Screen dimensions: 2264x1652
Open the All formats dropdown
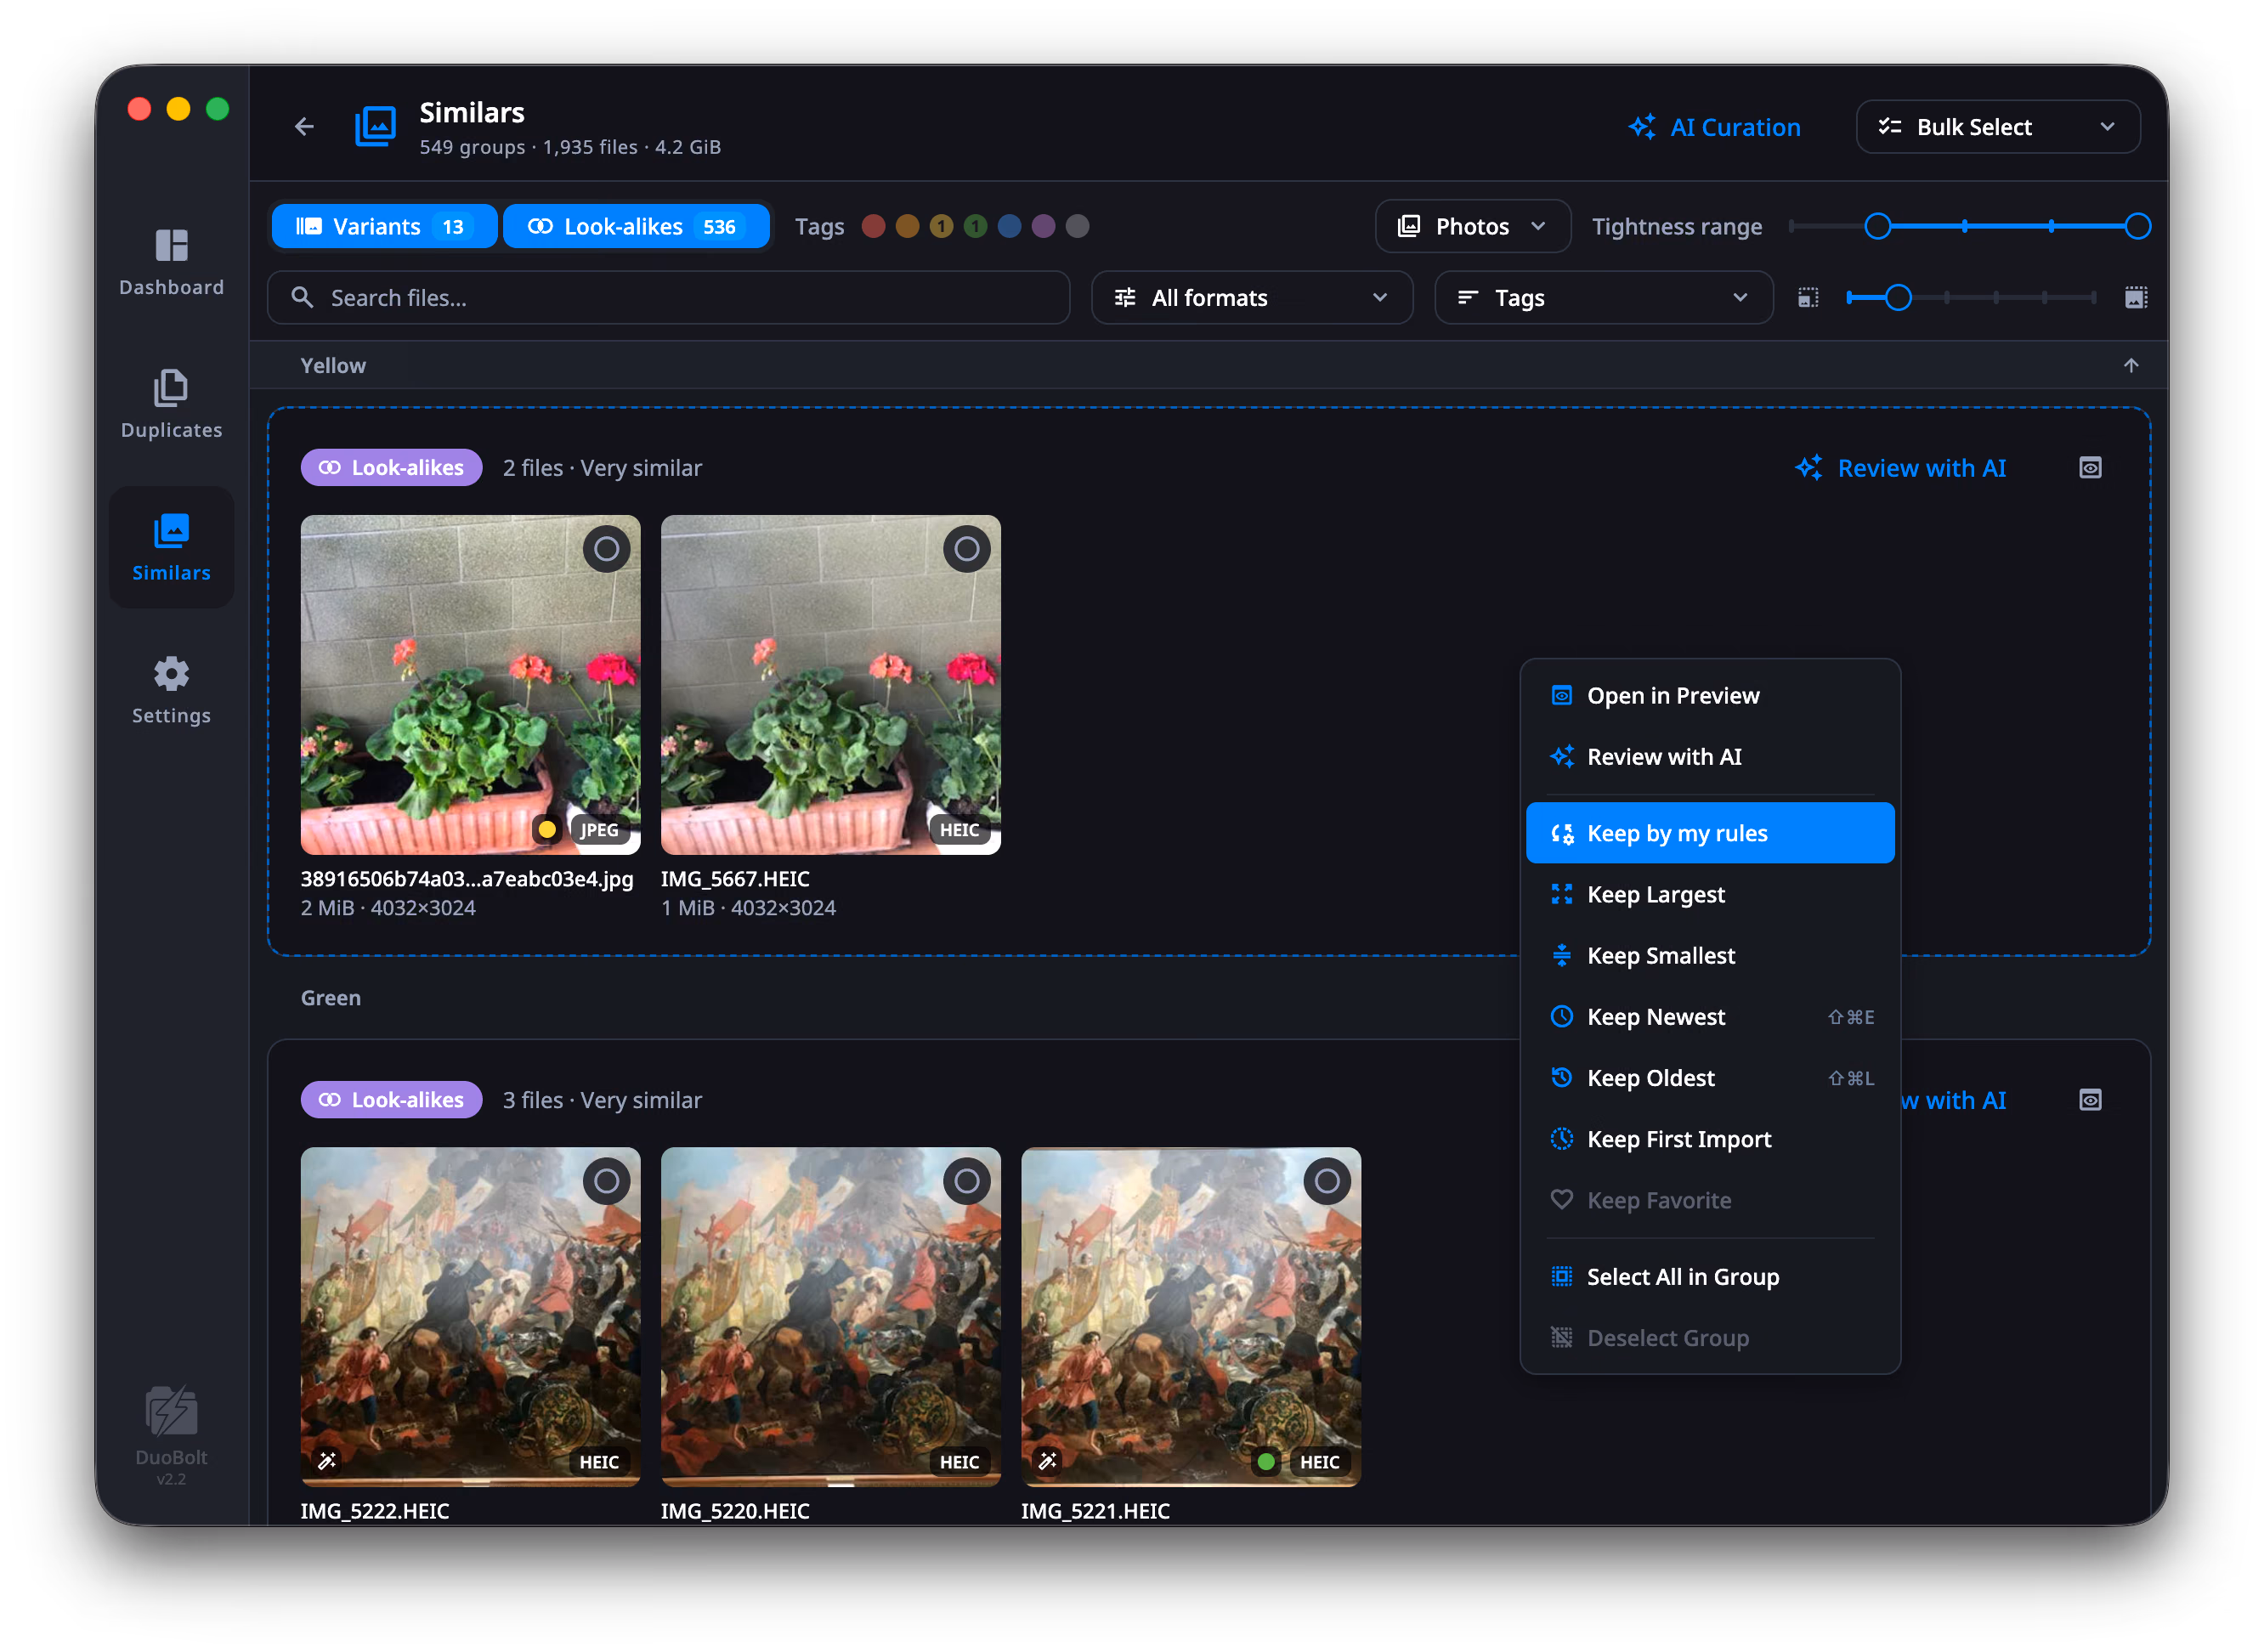point(1251,298)
